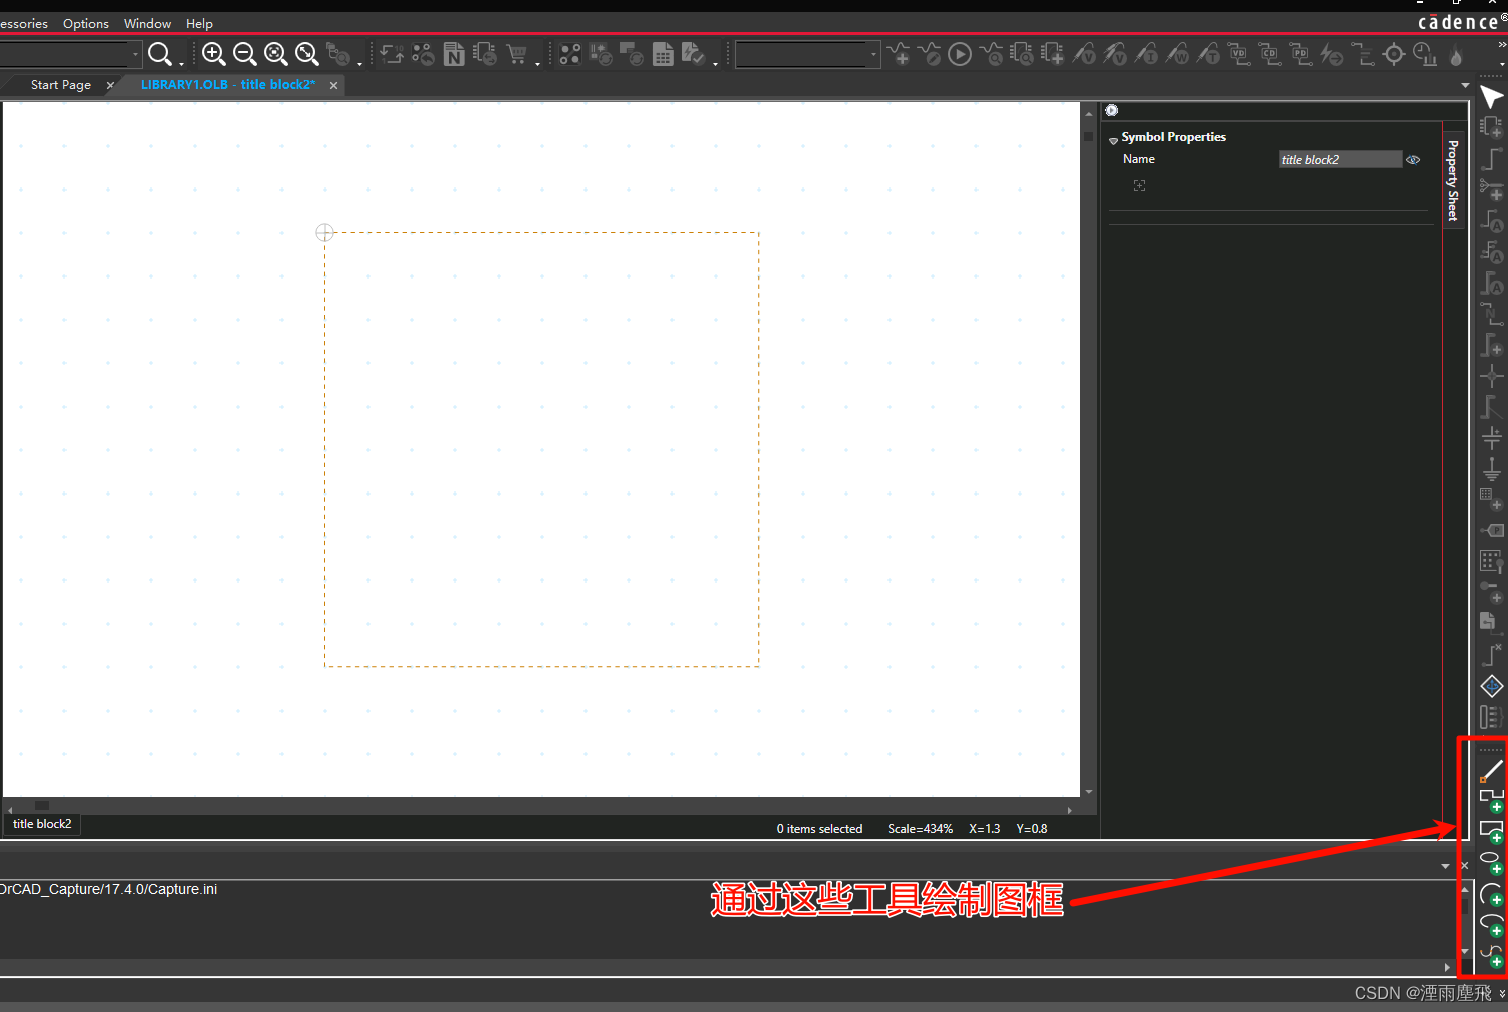Expand the tab list dropdown arrow
This screenshot has height=1012, width=1508.
1465,86
